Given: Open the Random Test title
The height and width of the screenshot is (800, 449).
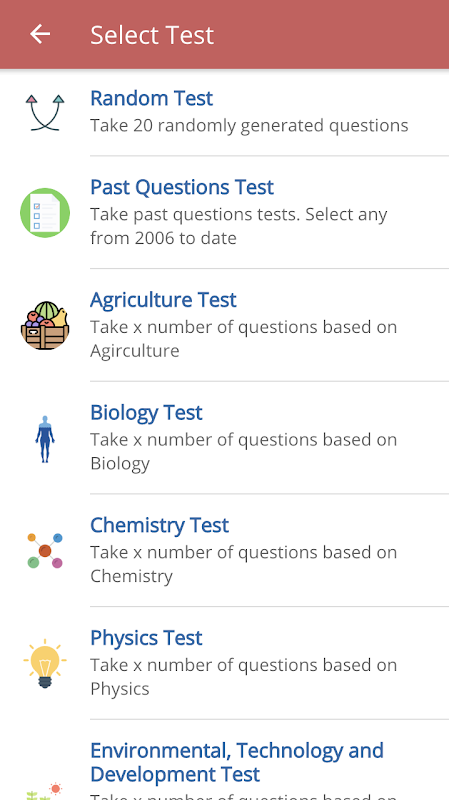Looking at the screenshot, I should click(152, 98).
